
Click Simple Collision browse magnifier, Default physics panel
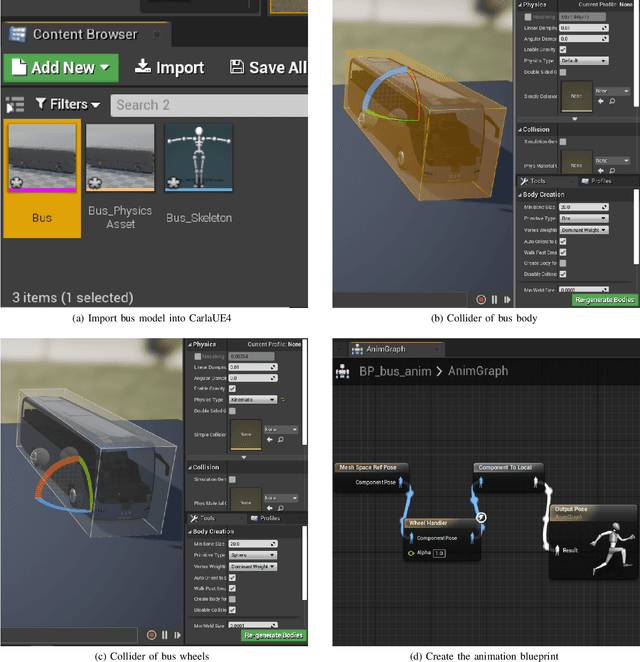(x=612, y=101)
